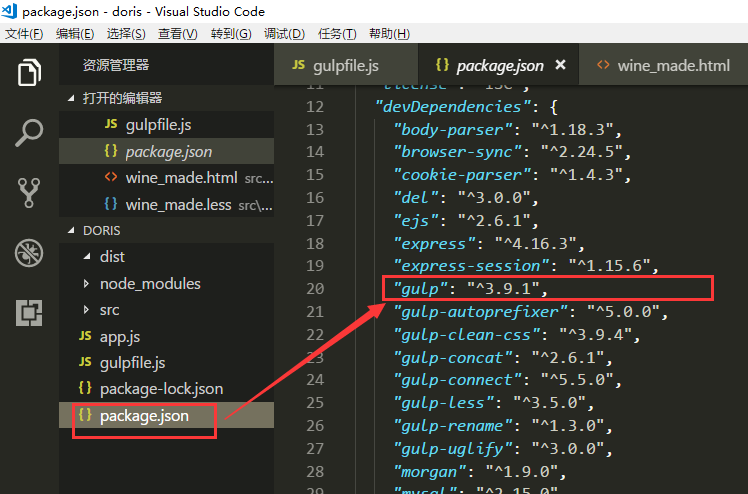
Task: Select wine_made.html in open editors list
Action: pyautogui.click(x=166, y=178)
